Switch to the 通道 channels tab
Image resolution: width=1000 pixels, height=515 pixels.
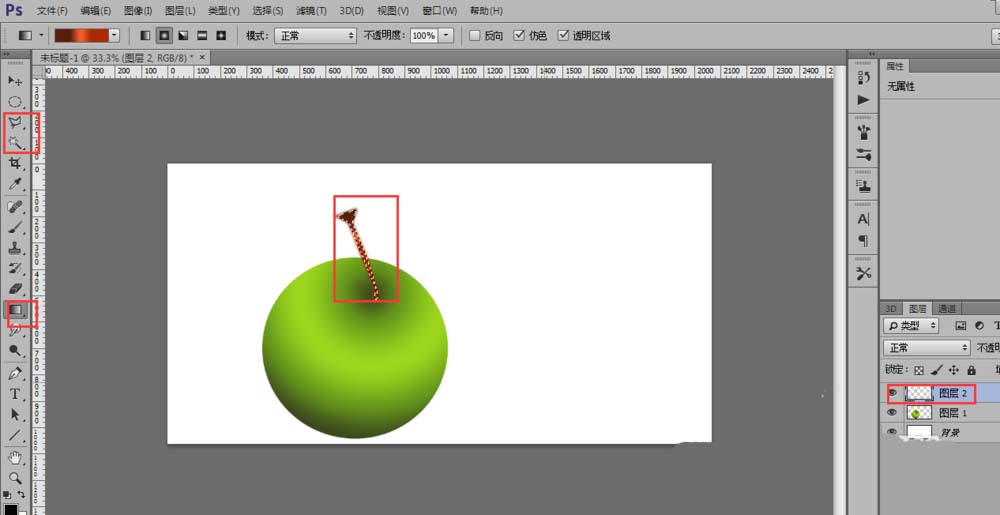[948, 308]
